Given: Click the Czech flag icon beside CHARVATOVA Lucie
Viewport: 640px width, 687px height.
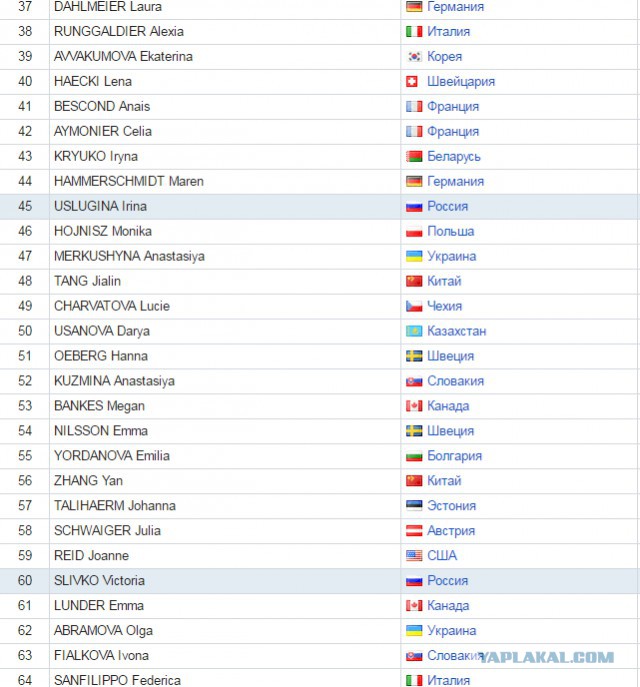Looking at the screenshot, I should pos(414,306).
